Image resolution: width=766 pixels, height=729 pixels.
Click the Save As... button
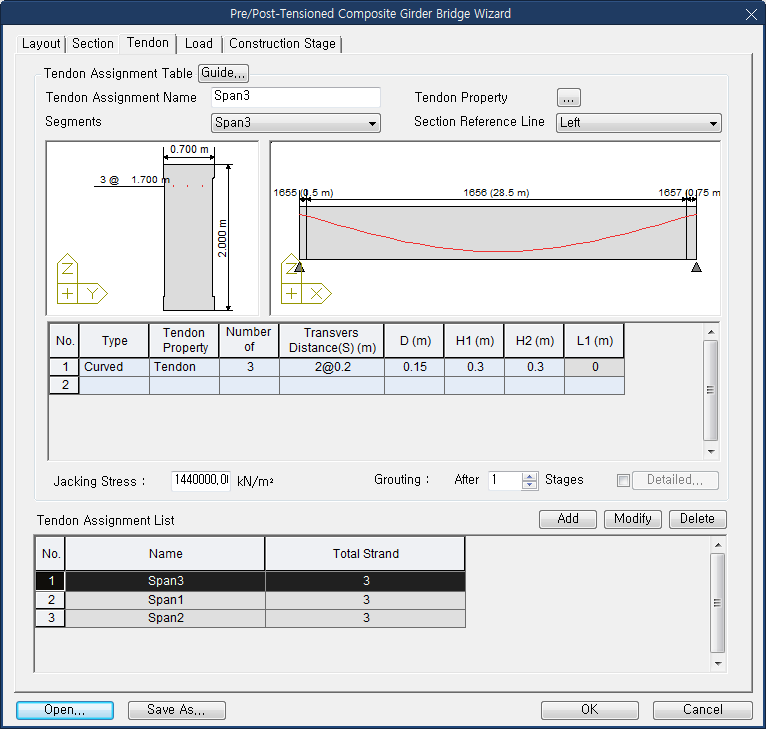click(x=176, y=710)
